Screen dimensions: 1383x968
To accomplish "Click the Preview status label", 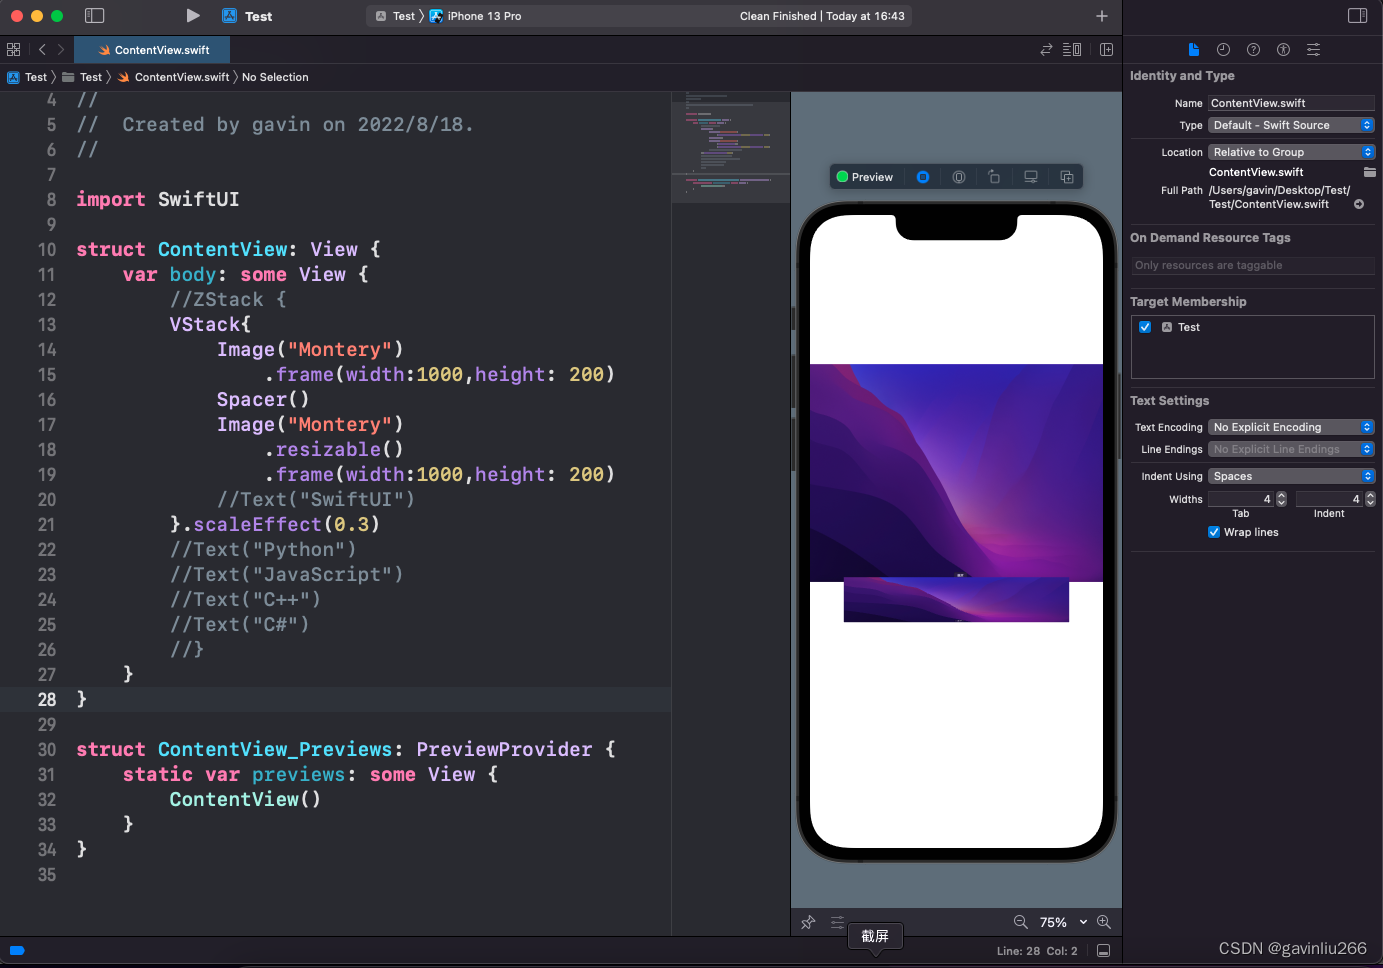I will (865, 177).
